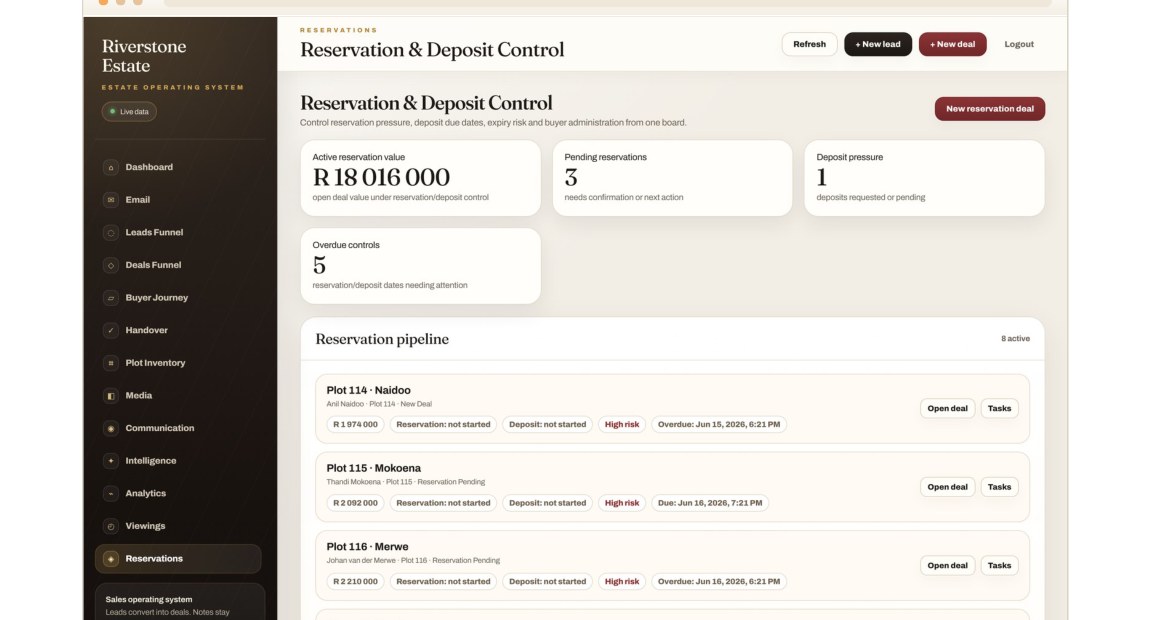Click Due: Jun 16, 2026, 7:21 PM chip
Screen dimensions: 1150x620
(x=710, y=503)
